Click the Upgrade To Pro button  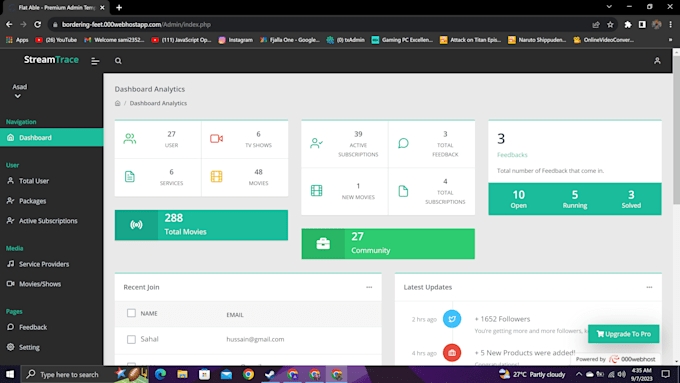click(x=623, y=334)
